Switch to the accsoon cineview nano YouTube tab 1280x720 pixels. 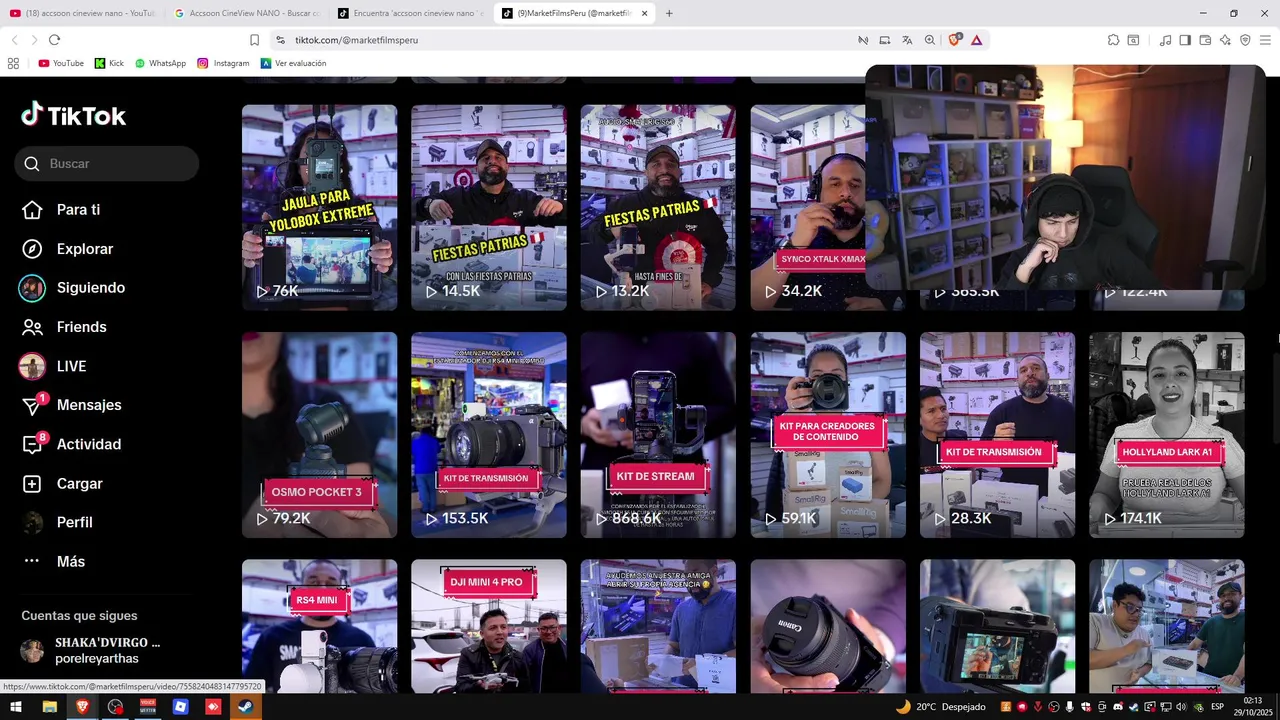coord(82,13)
